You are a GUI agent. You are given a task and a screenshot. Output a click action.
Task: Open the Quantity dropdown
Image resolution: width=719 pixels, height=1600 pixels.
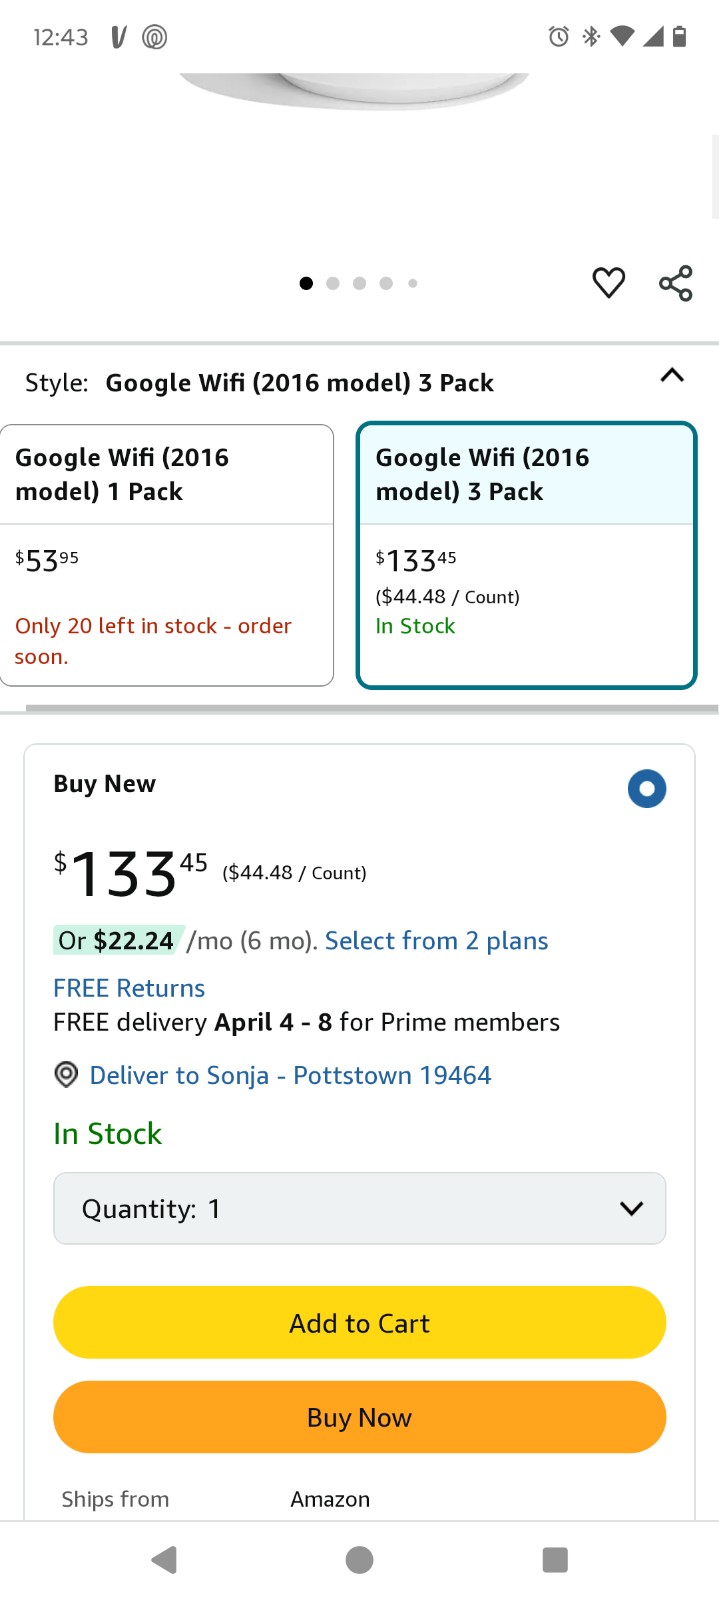(359, 1208)
